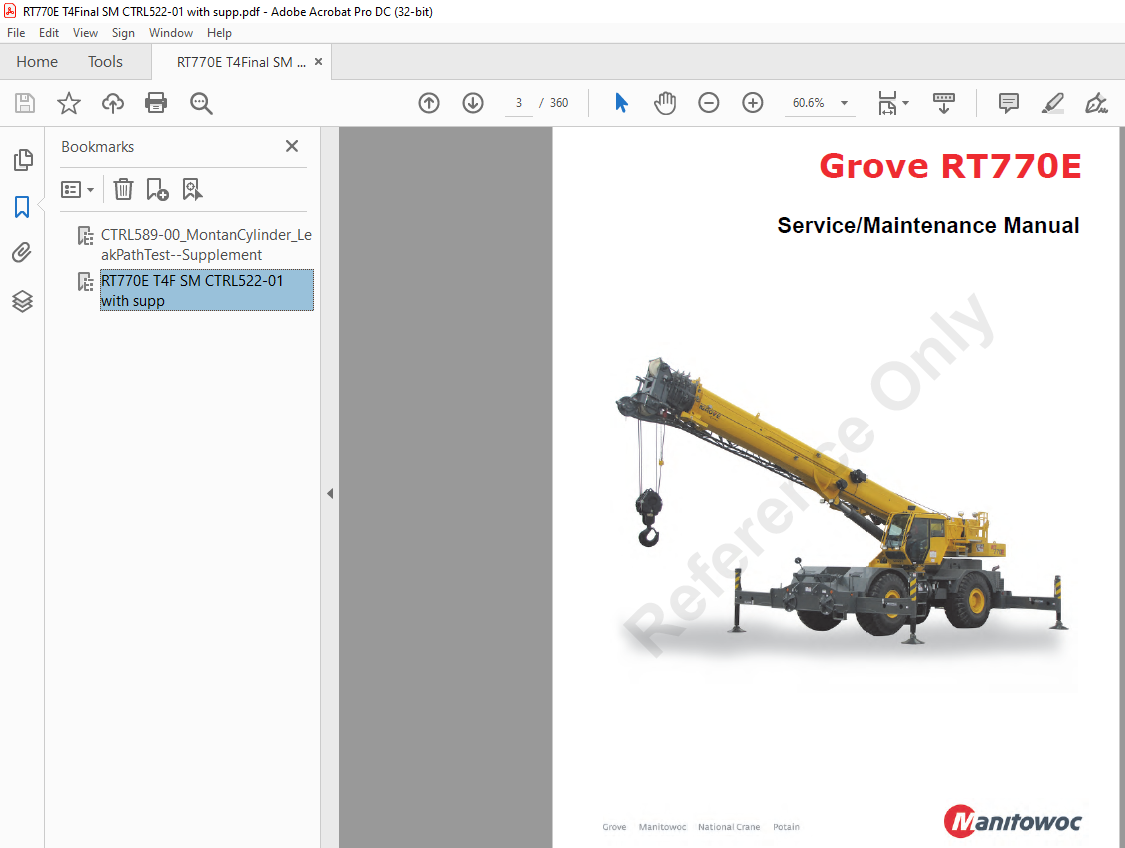Go to the next page arrow

(473, 103)
